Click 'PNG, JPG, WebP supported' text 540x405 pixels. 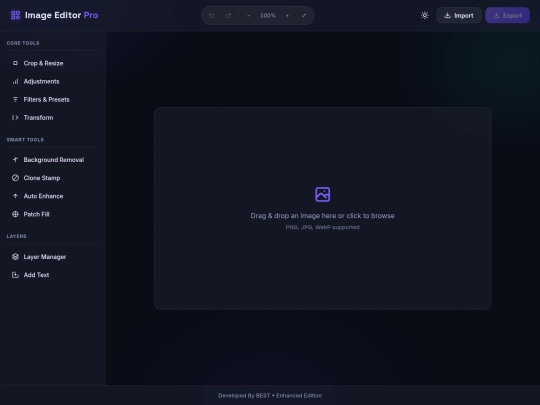[322, 227]
